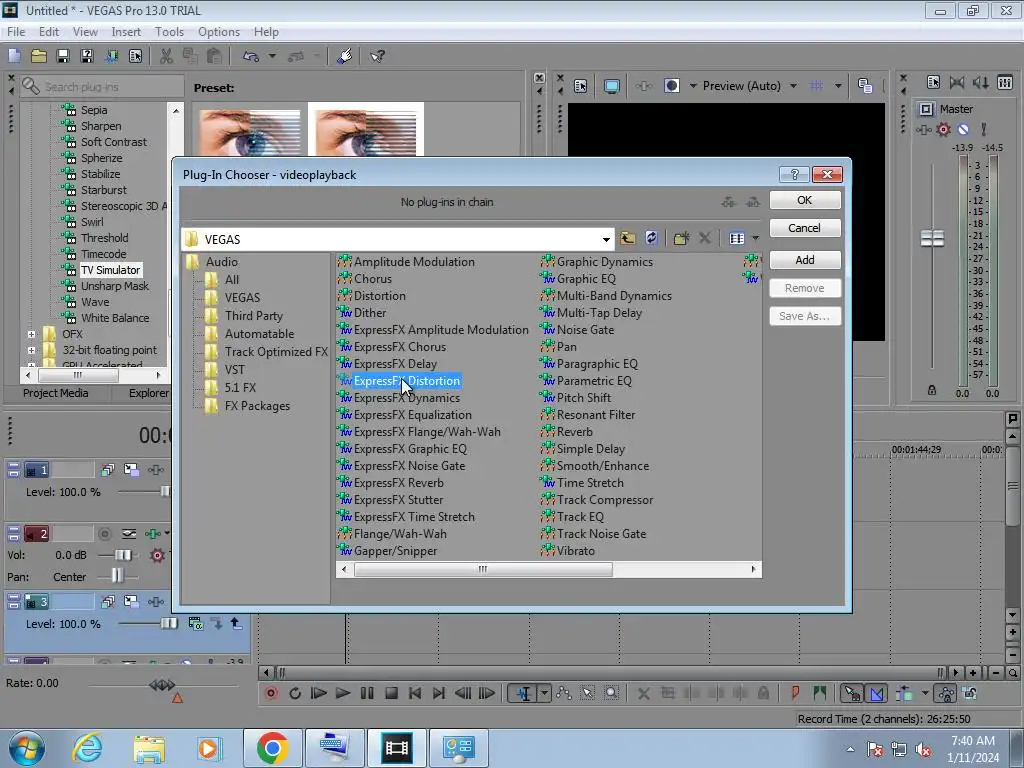Click the Master bus FX gear icon
This screenshot has height=768, width=1024.
pyautogui.click(x=944, y=129)
